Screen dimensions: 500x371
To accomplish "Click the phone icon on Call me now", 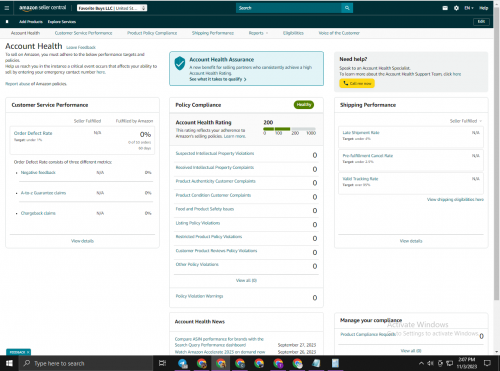I will point(346,83).
